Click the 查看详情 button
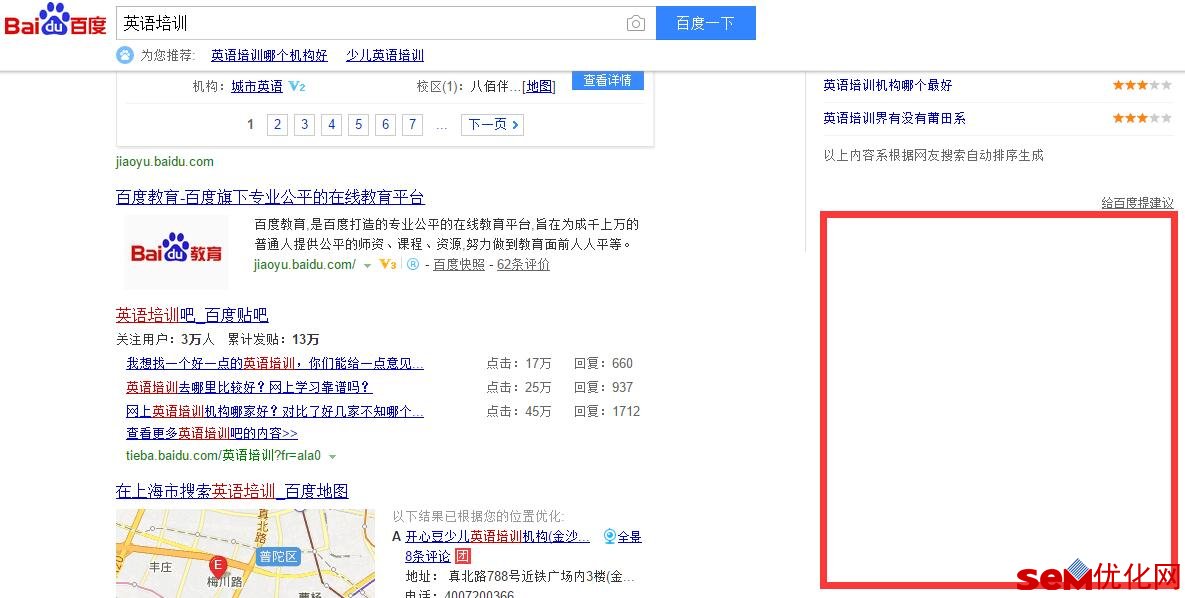 point(608,80)
